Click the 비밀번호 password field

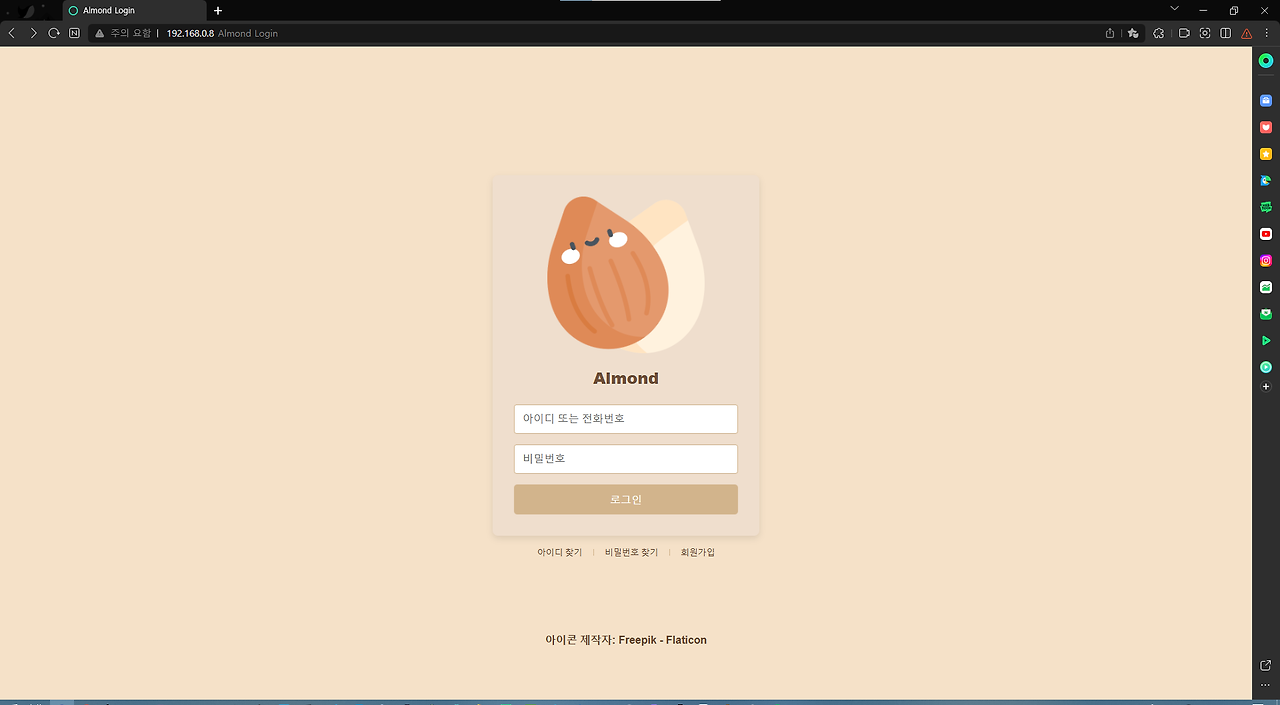tap(626, 459)
